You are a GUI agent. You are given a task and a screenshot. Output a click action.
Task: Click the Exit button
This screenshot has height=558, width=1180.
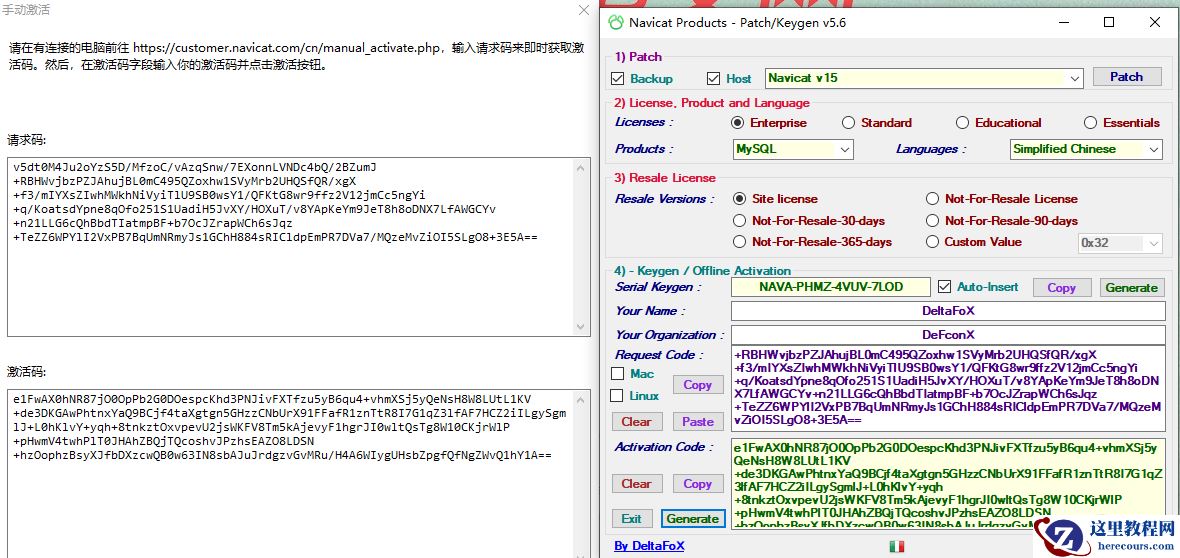[631, 518]
